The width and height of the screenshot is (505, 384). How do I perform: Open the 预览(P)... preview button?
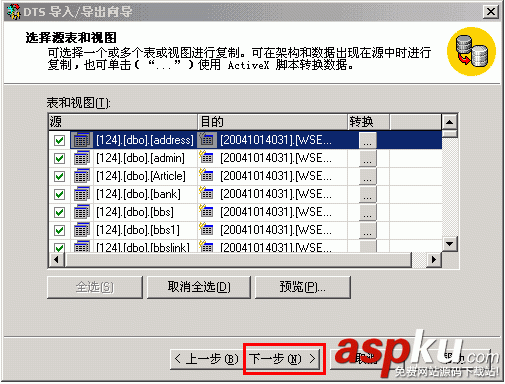click(303, 287)
